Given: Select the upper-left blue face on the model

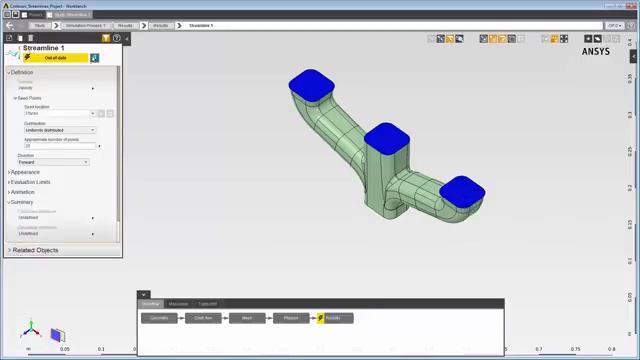Looking at the screenshot, I should pos(311,85).
